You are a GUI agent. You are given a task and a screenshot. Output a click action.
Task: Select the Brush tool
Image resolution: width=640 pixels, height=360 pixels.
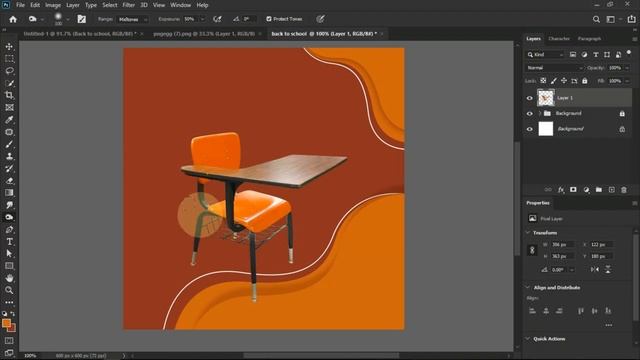(x=9, y=144)
